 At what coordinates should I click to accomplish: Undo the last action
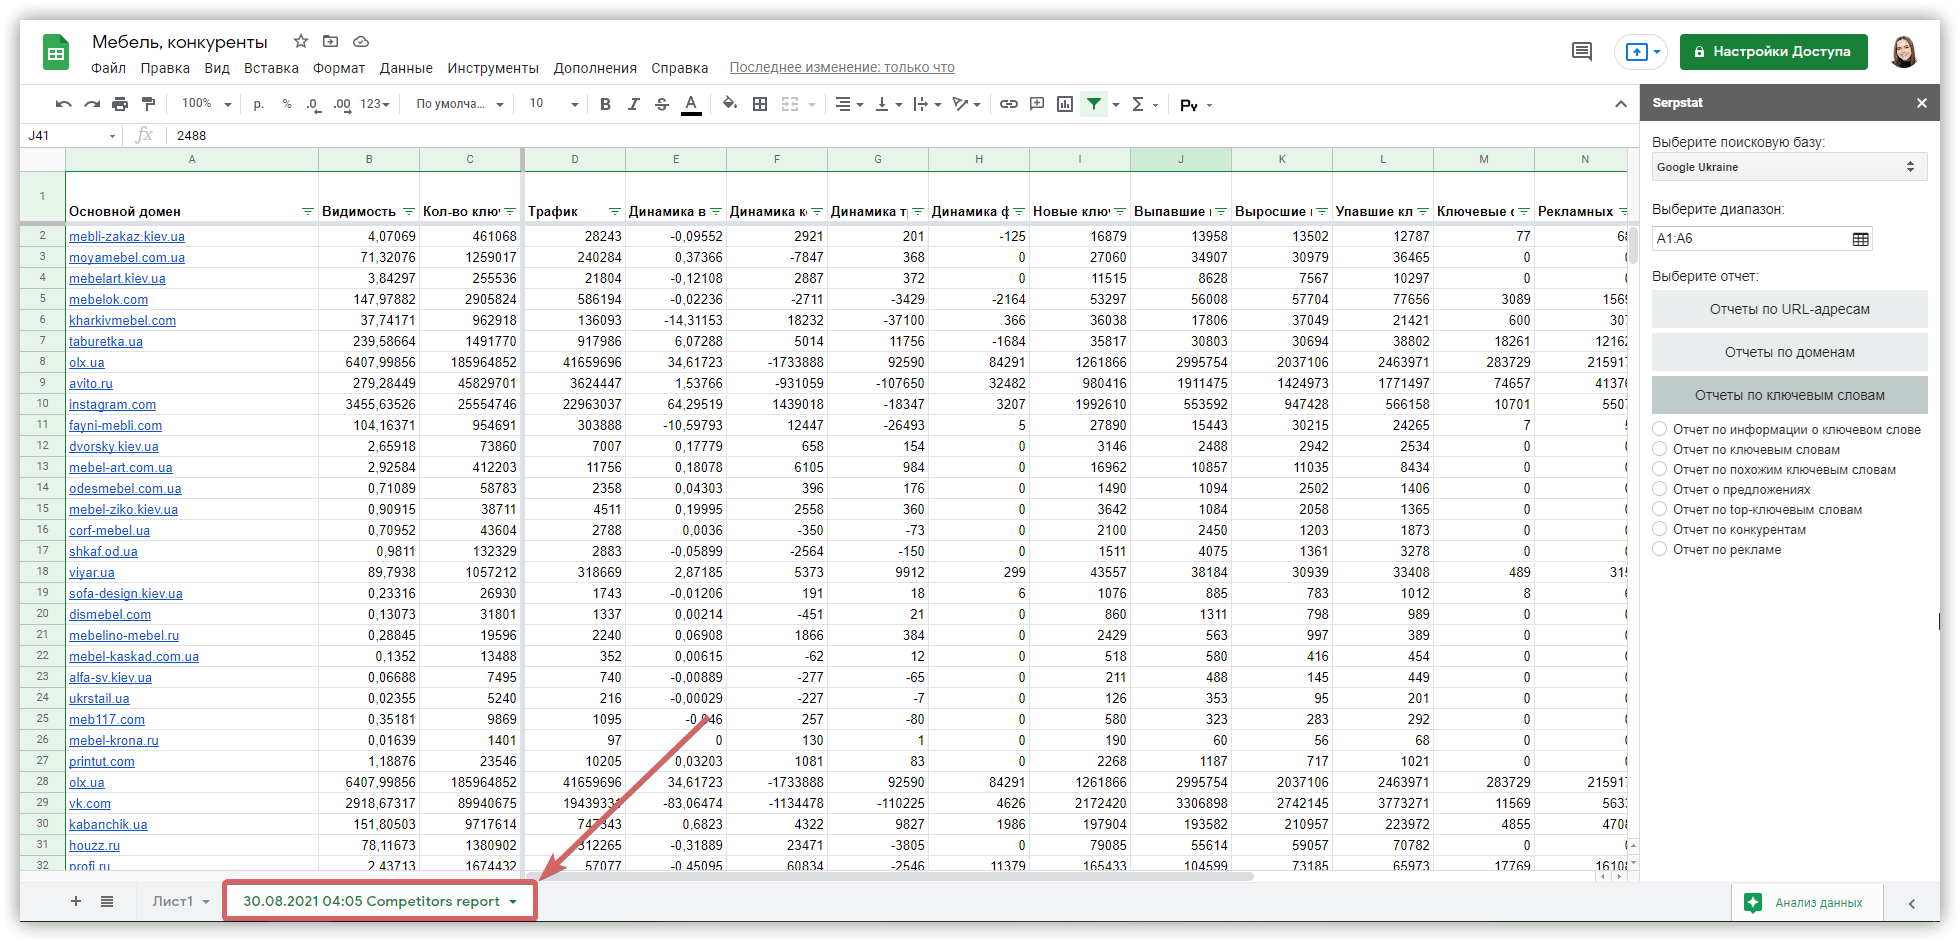(x=64, y=104)
